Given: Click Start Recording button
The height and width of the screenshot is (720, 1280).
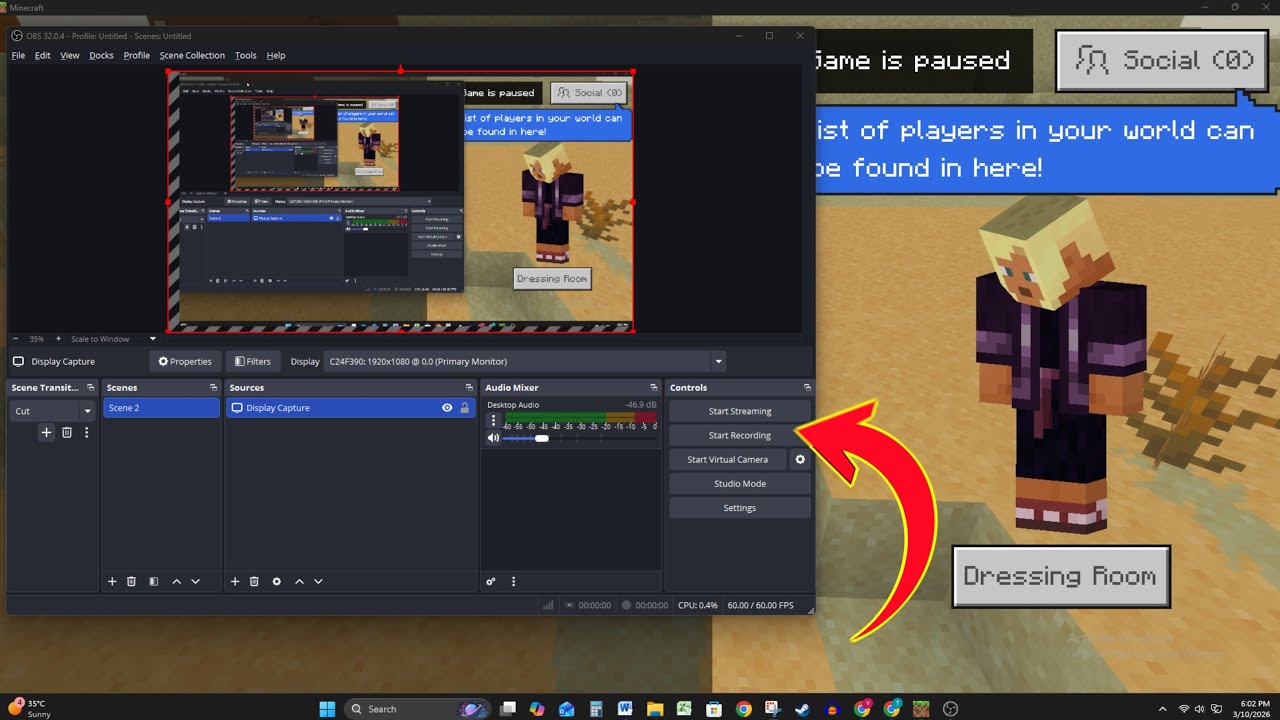Looking at the screenshot, I should (740, 436).
